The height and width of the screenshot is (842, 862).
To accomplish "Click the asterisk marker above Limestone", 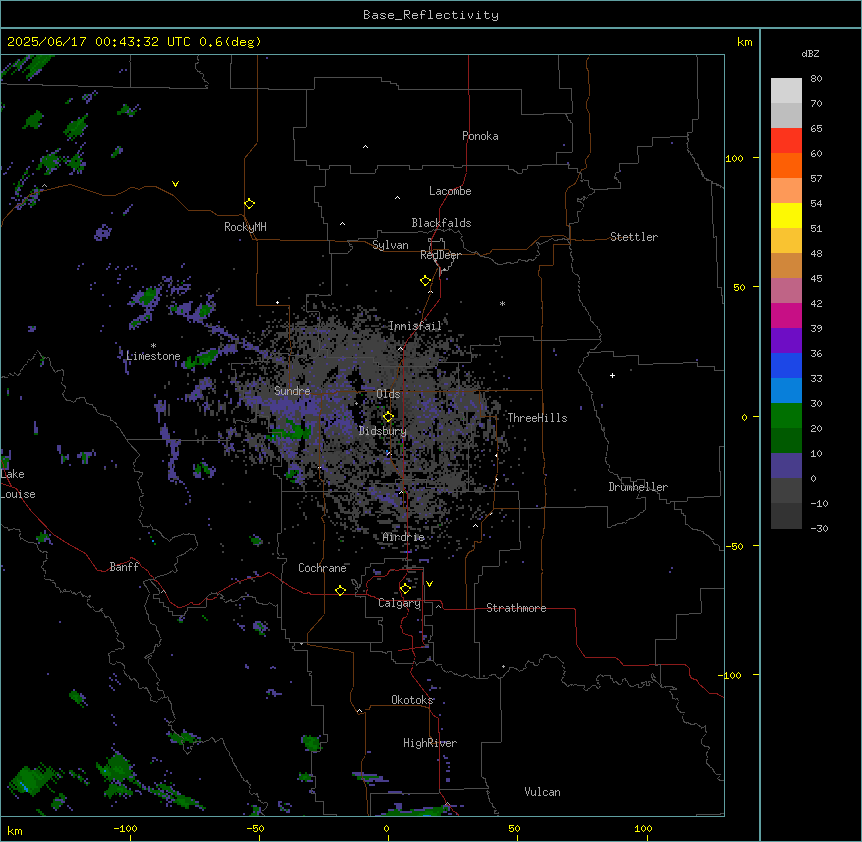I will [153, 346].
